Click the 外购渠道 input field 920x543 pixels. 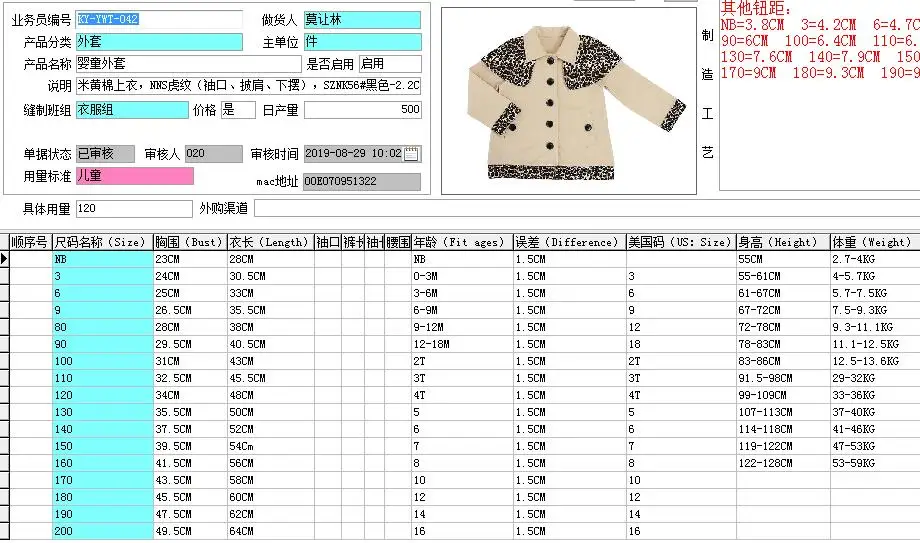587,208
